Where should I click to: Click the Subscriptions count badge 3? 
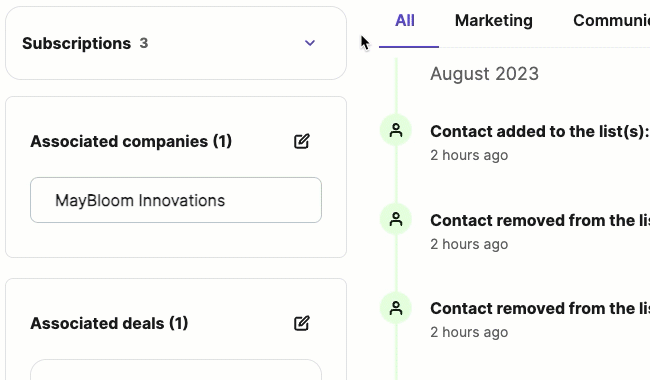coord(143,43)
